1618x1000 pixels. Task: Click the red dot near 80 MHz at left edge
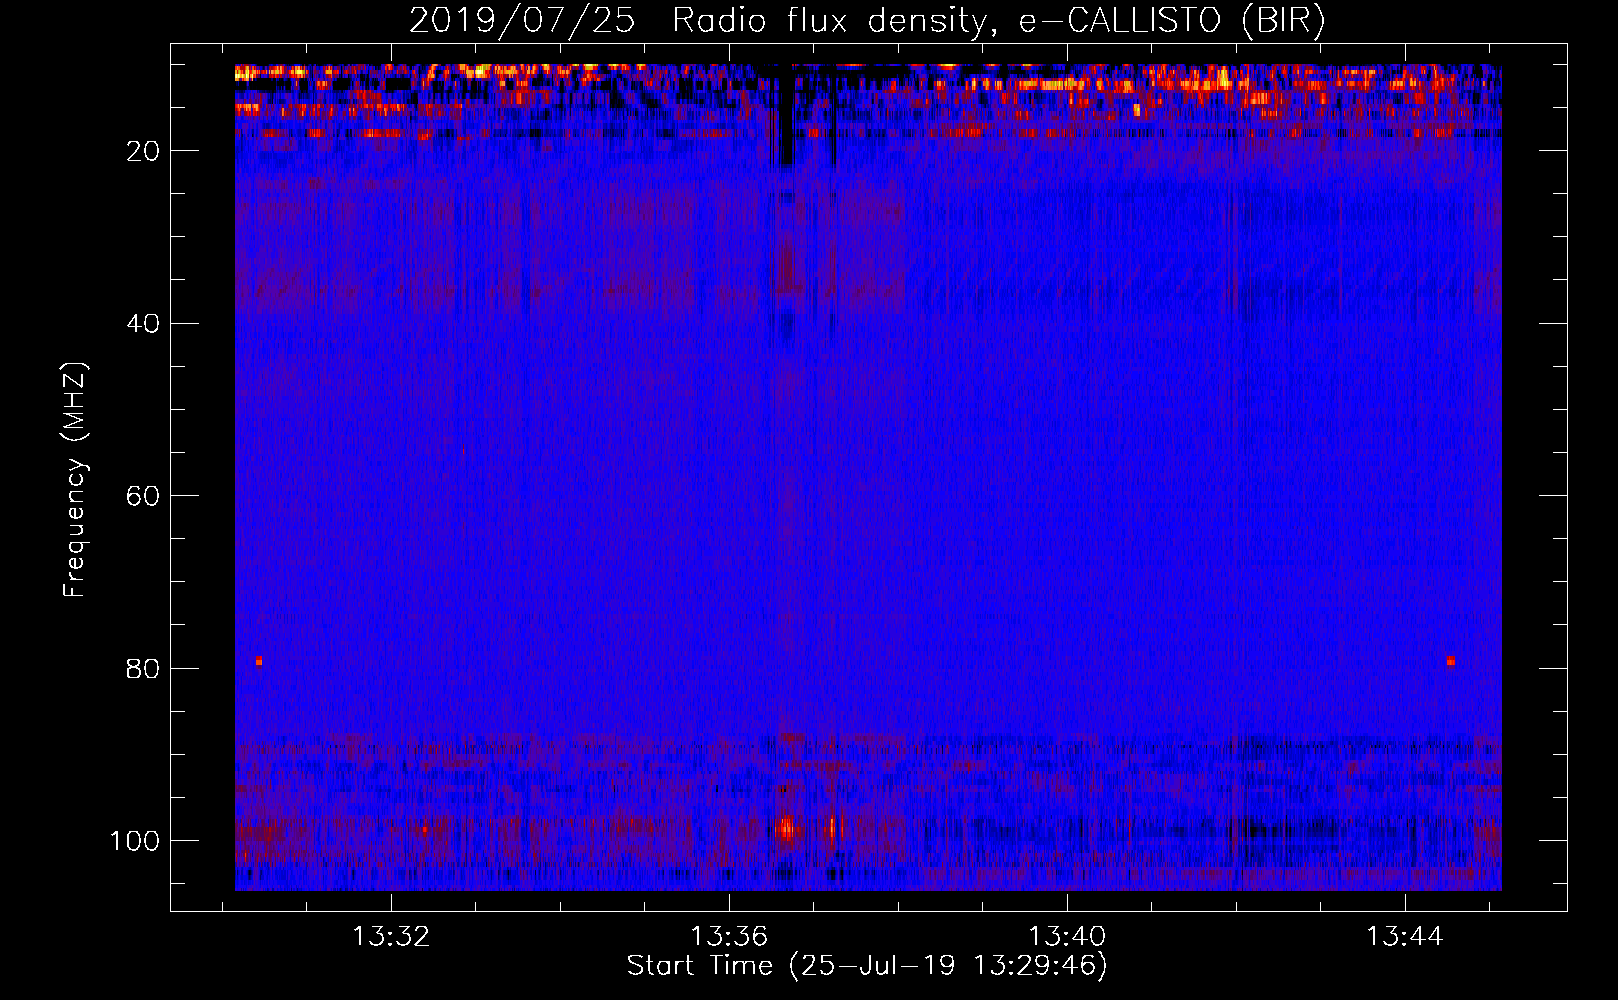[x=258, y=661]
